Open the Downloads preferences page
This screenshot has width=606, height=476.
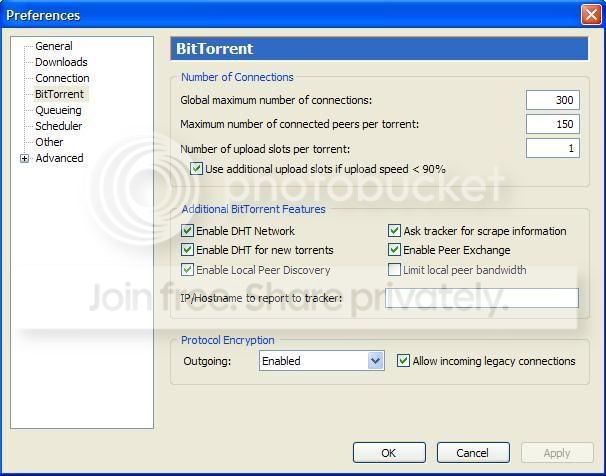pos(61,62)
